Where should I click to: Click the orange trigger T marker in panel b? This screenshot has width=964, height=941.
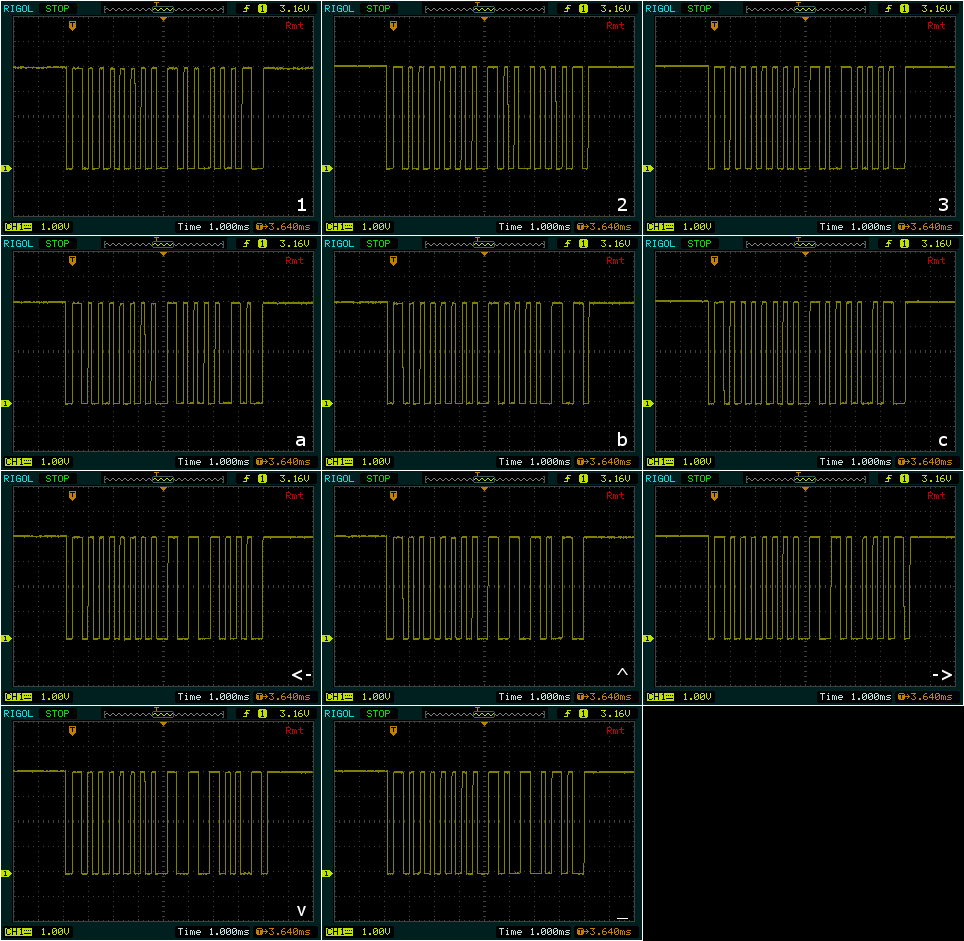click(393, 261)
